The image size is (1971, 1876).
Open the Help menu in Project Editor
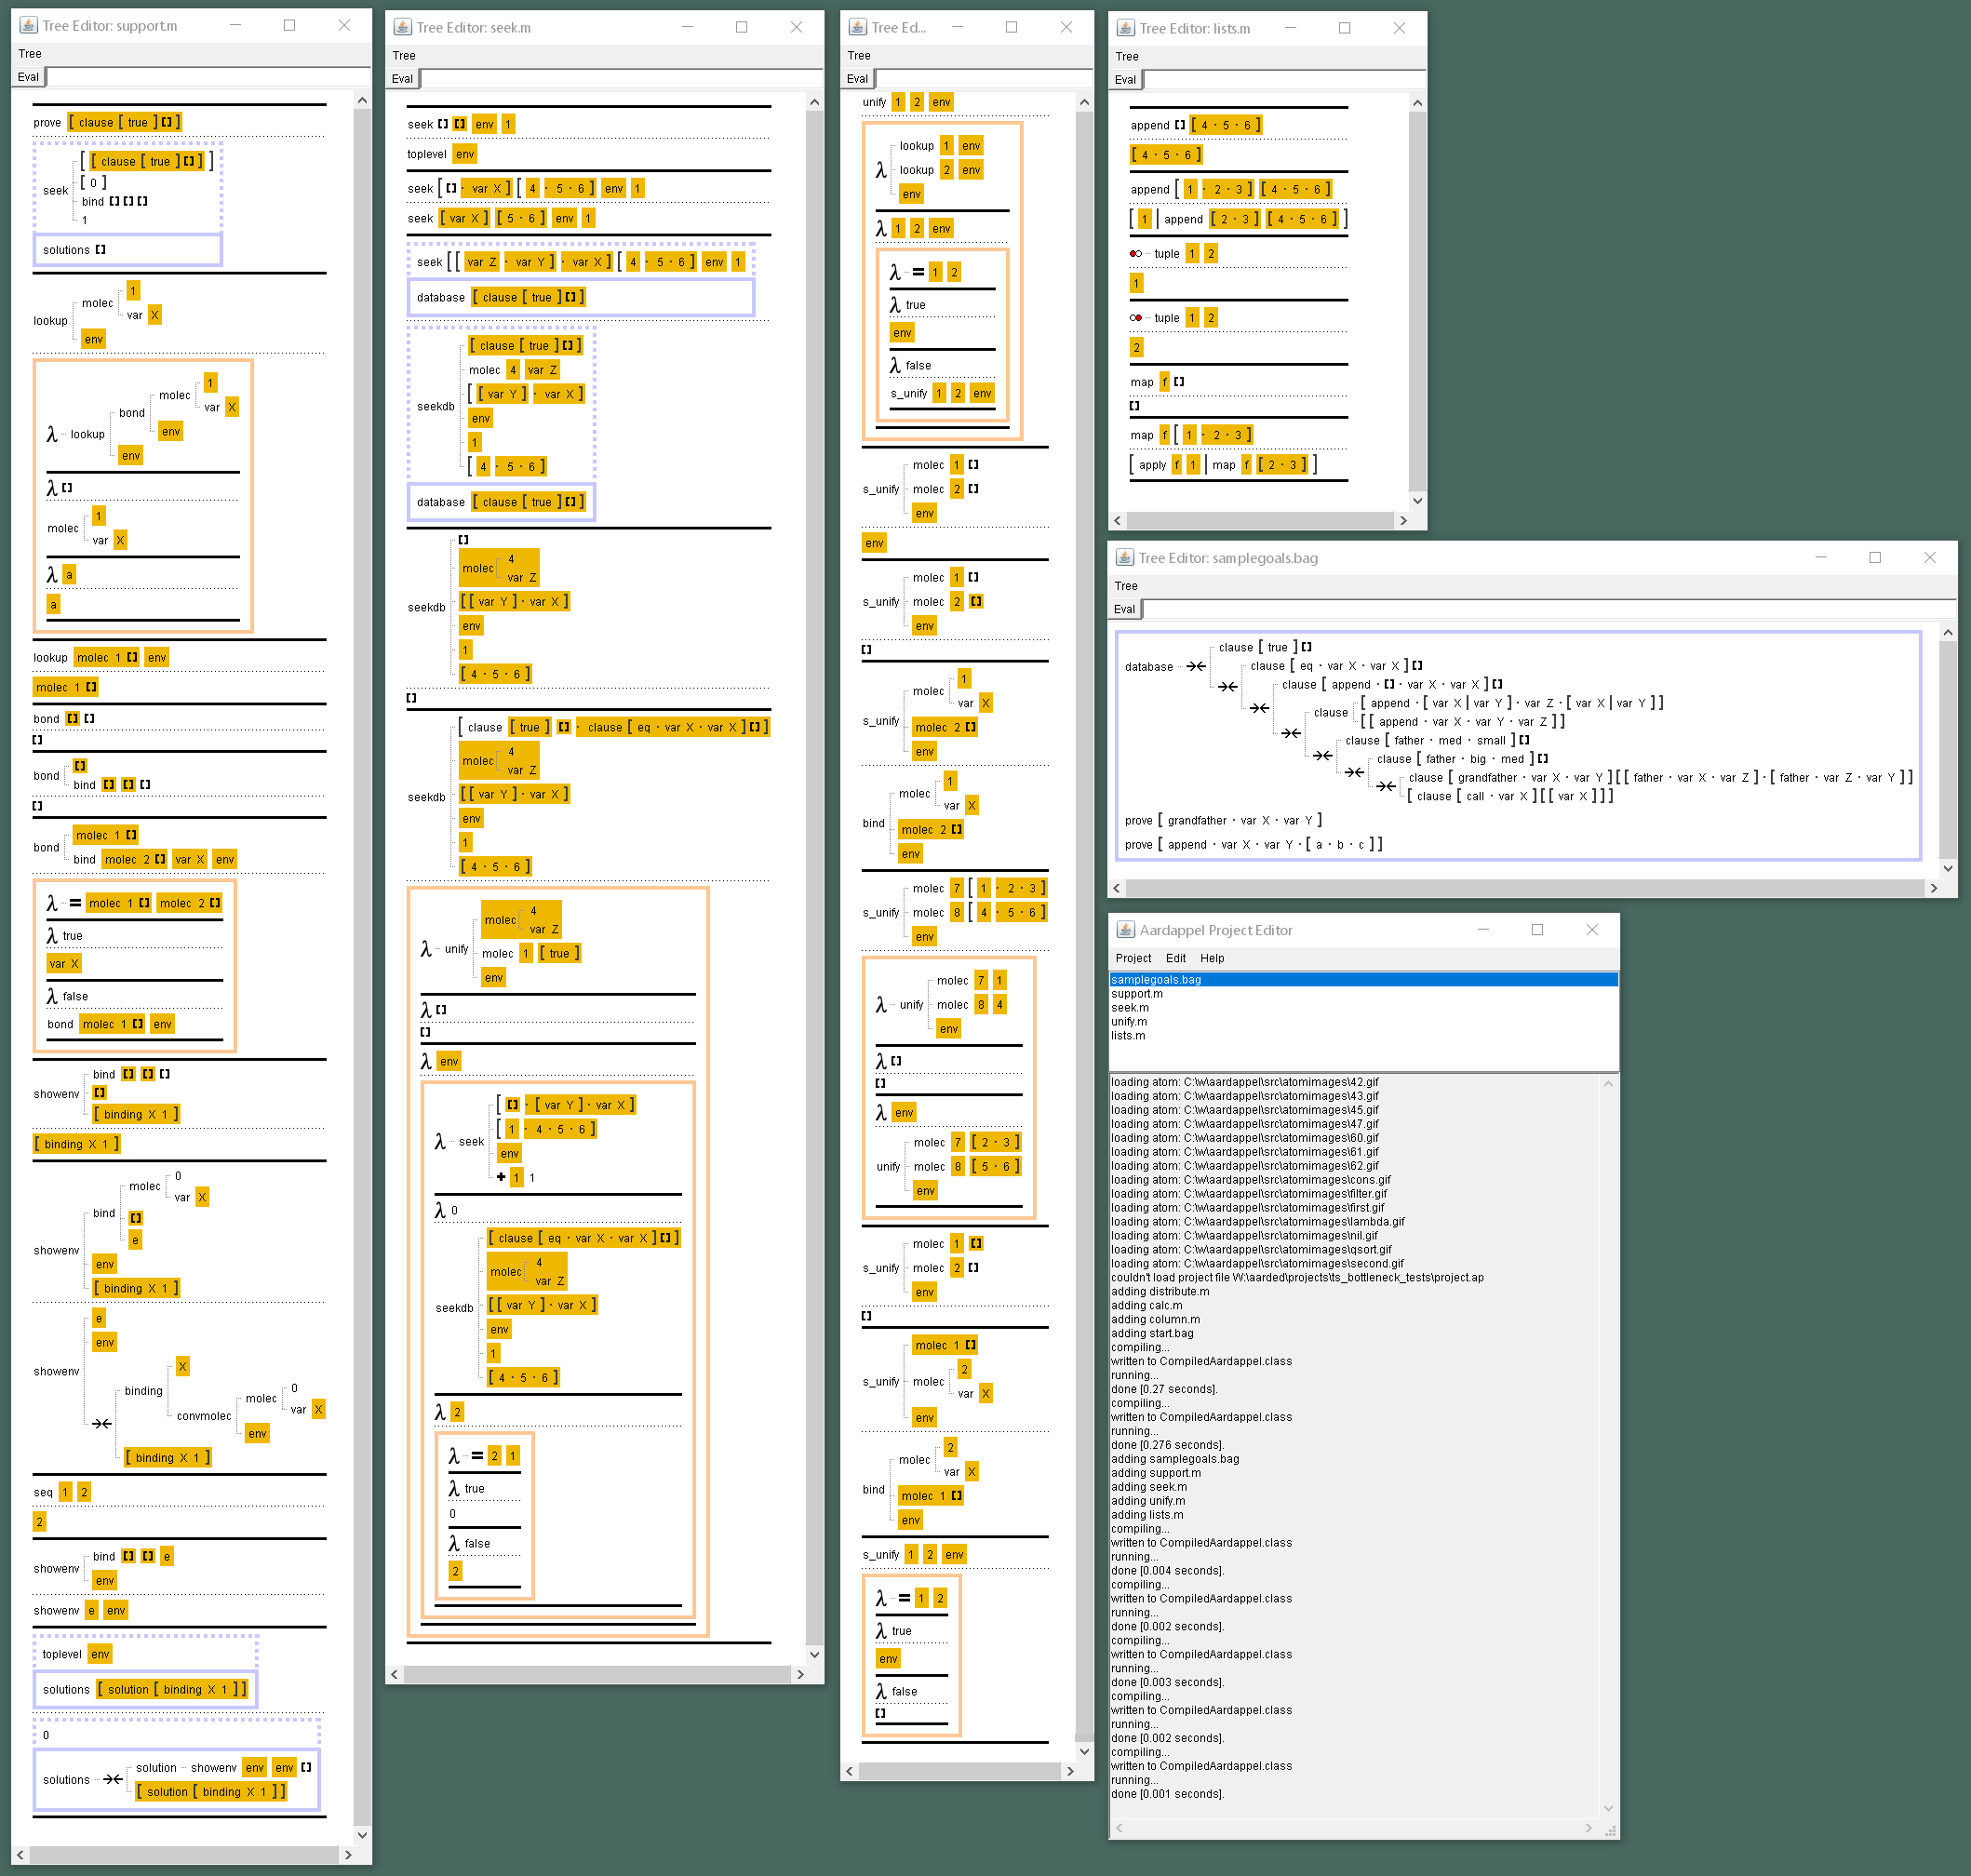pos(1211,958)
